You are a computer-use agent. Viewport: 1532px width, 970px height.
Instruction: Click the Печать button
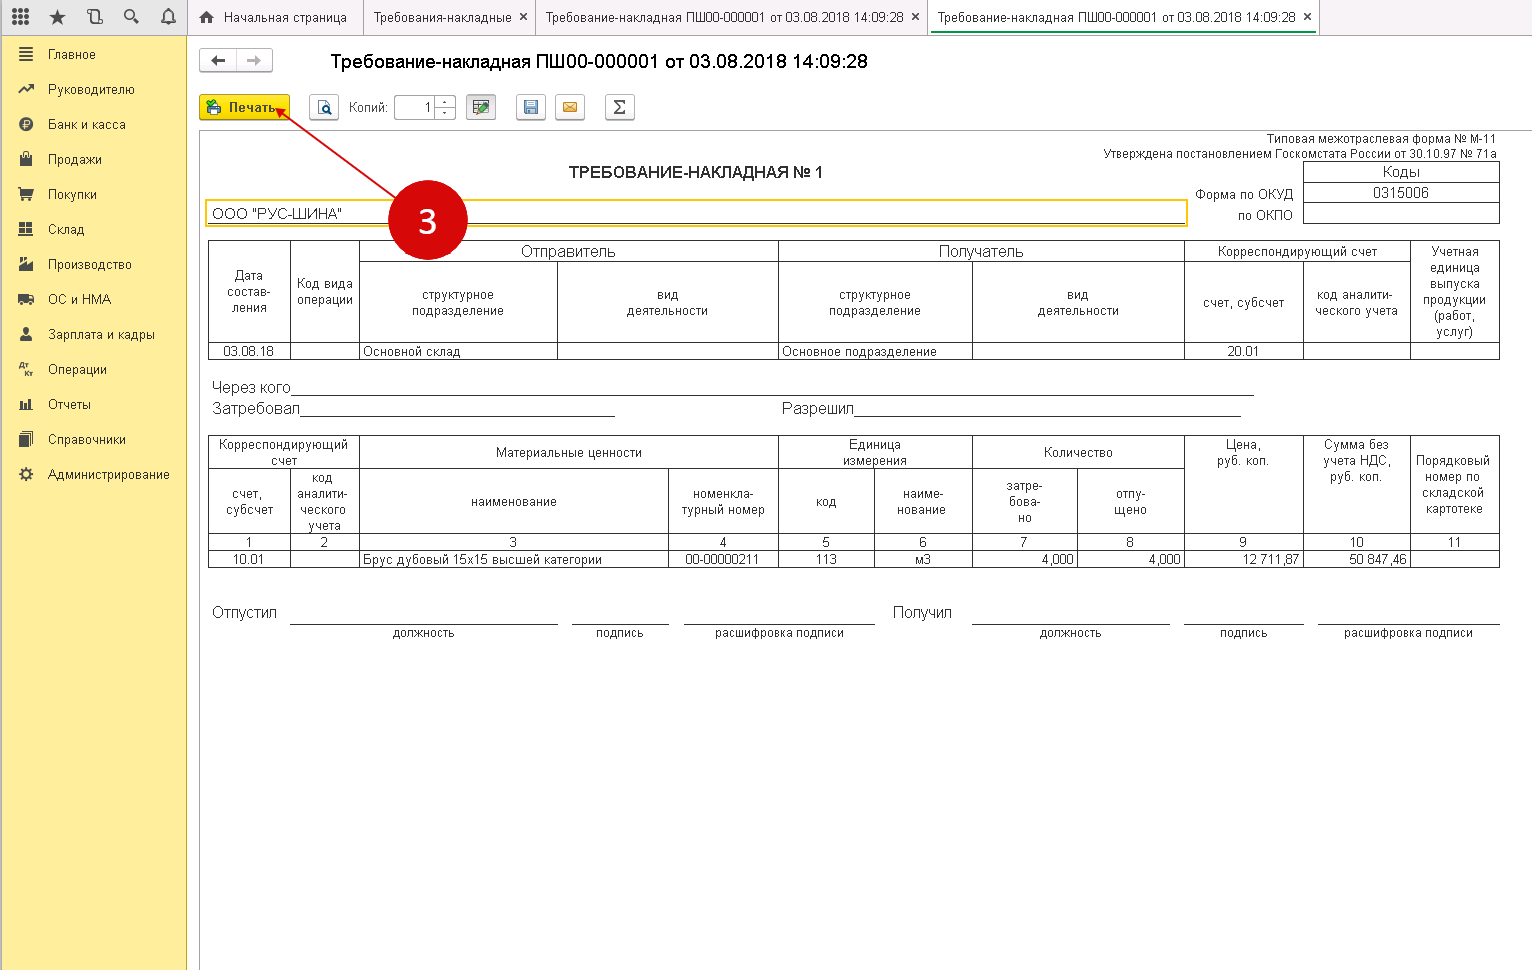click(x=244, y=107)
